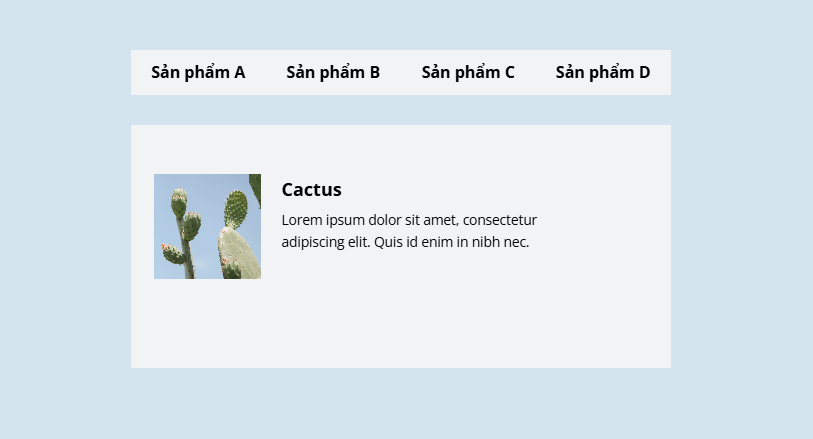Select the Sản phẩm C tab
Screen dimensions: 813x439
(x=468, y=73)
